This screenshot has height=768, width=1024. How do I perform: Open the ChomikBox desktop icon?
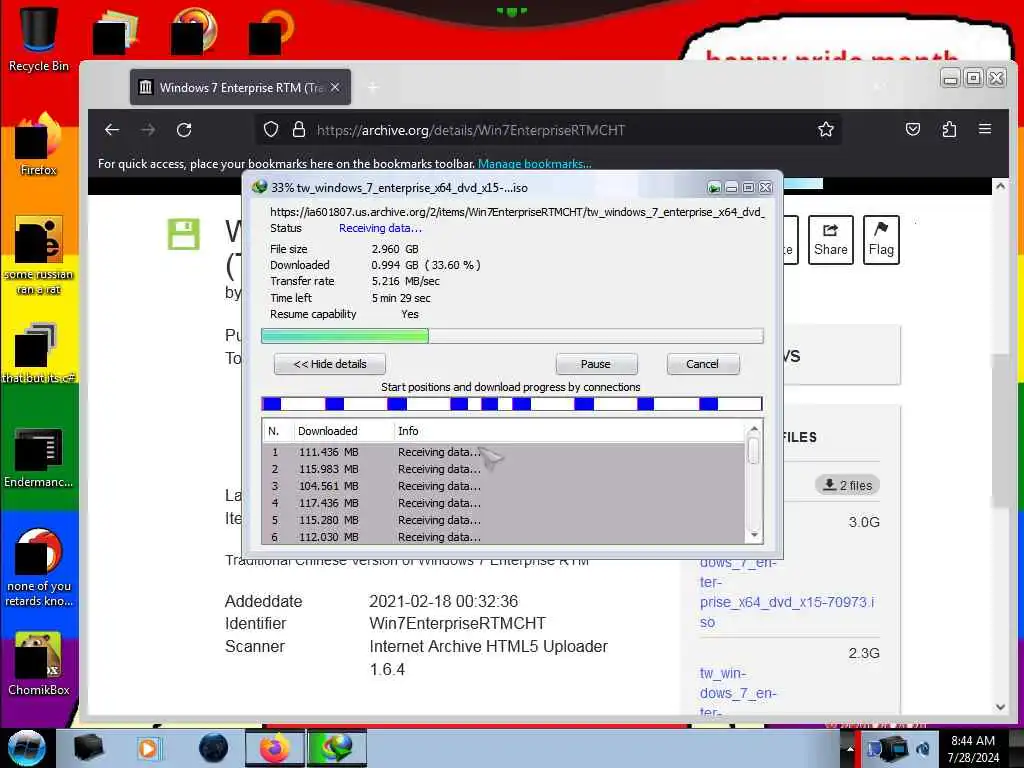pyautogui.click(x=39, y=664)
